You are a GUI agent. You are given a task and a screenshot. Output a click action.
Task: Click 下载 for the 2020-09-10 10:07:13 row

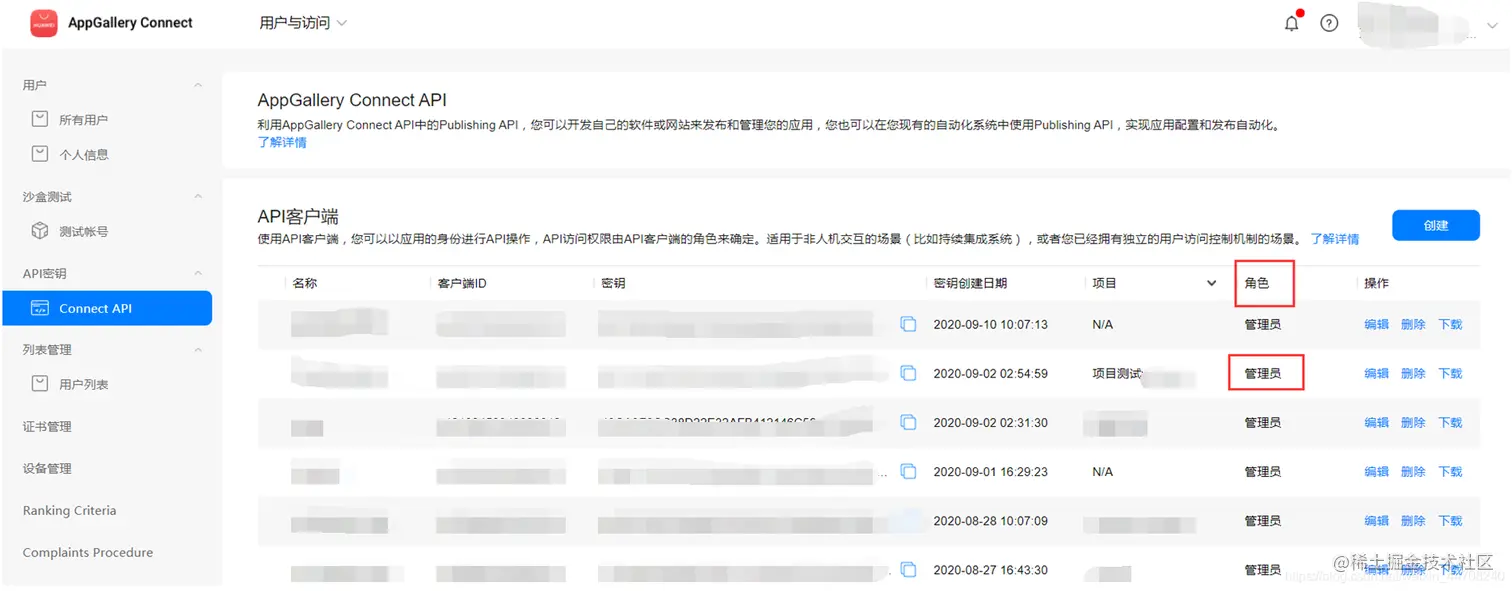[x=1450, y=324]
